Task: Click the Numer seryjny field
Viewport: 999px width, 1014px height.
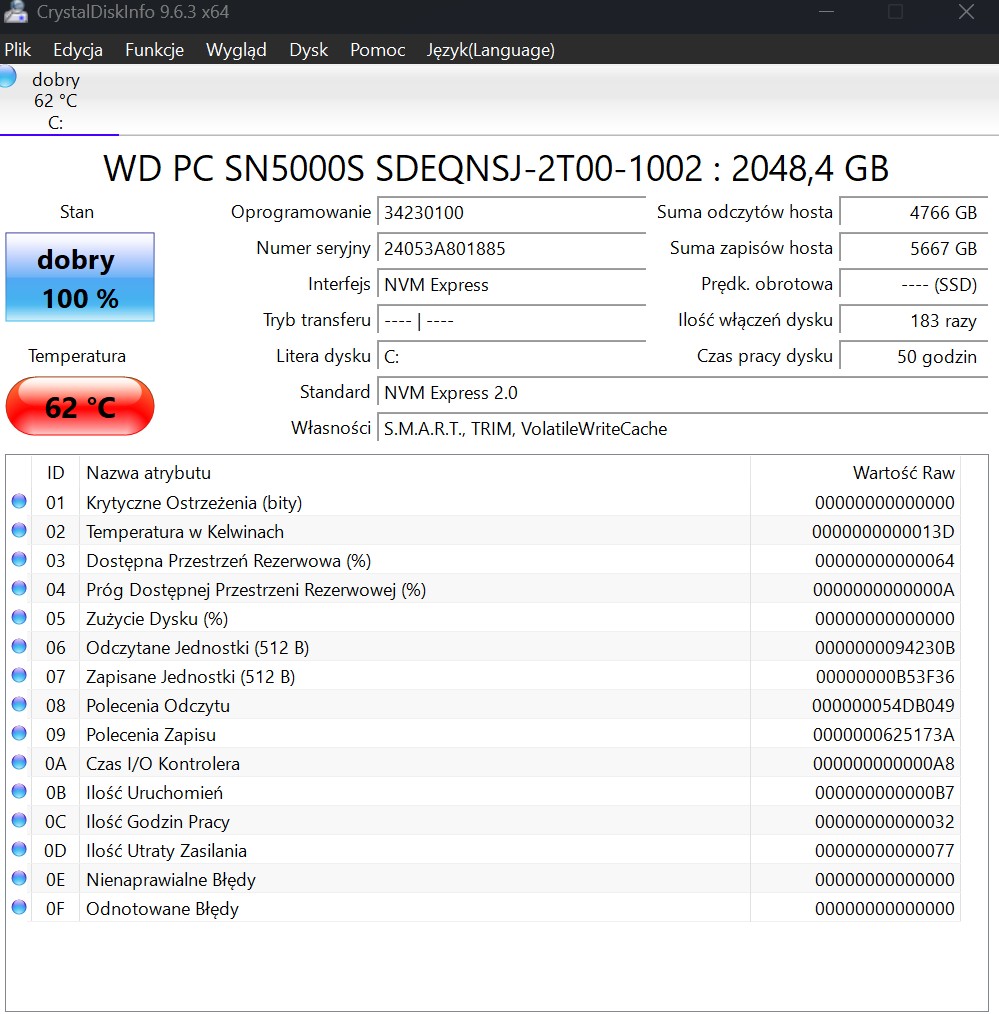Action: [x=511, y=249]
